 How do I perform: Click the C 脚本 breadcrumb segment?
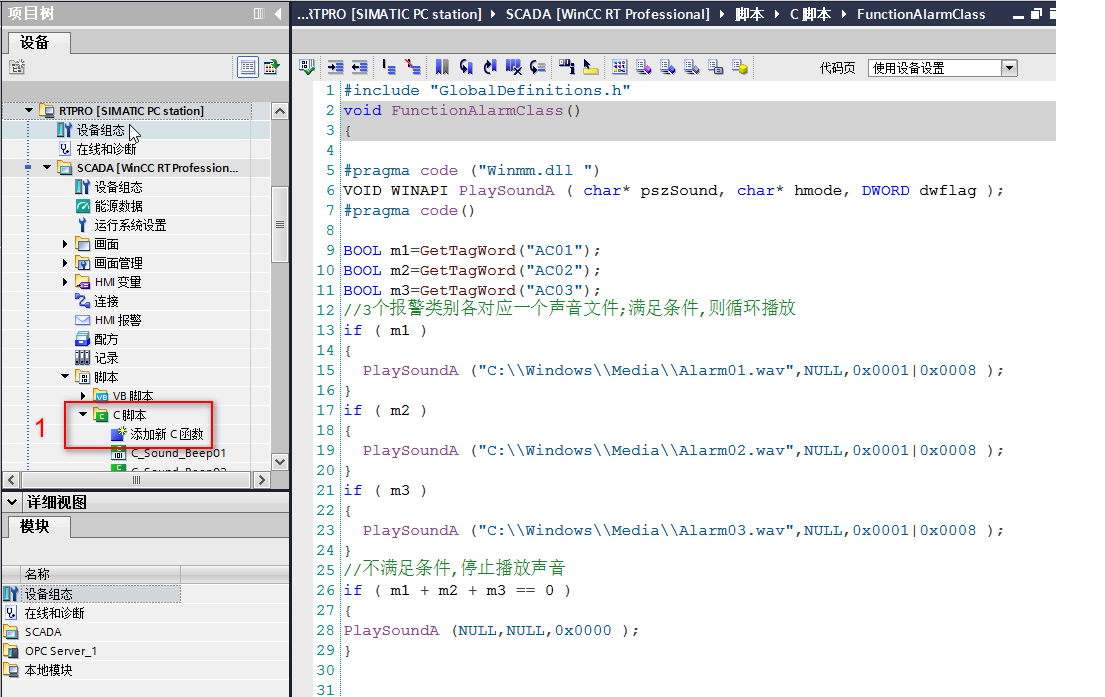pos(810,14)
